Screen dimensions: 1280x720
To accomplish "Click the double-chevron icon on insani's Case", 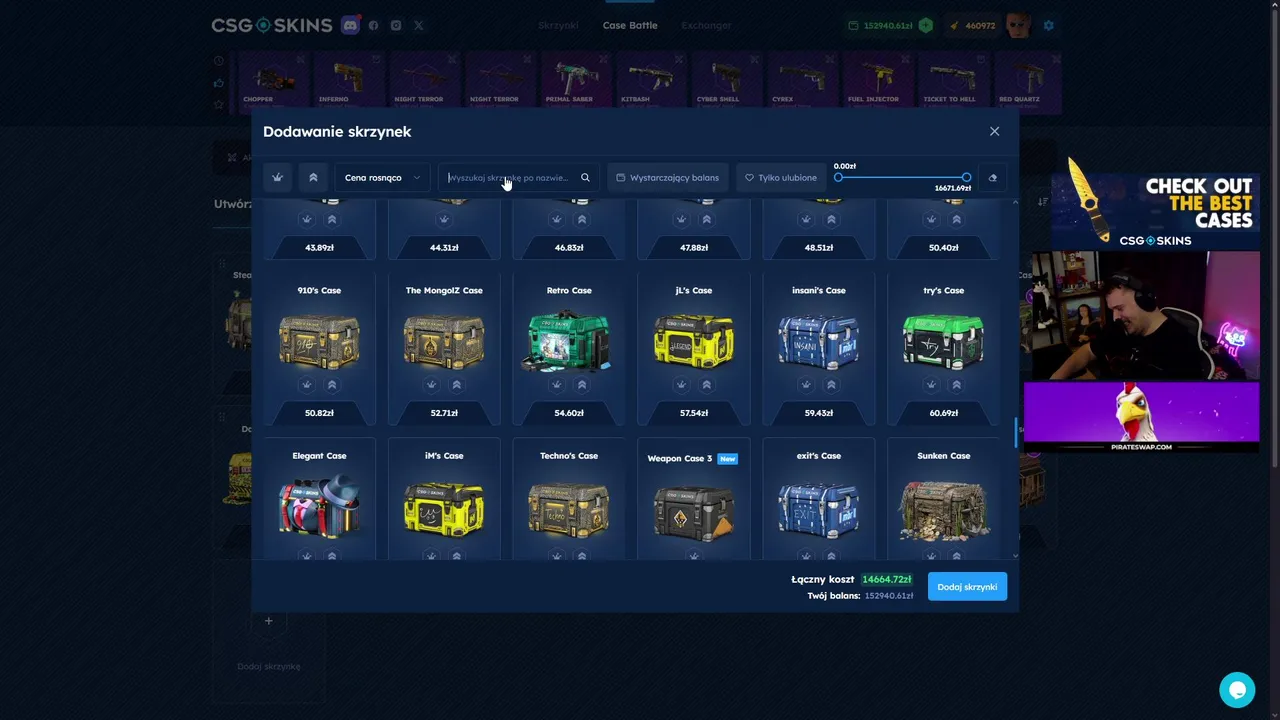I will point(832,385).
